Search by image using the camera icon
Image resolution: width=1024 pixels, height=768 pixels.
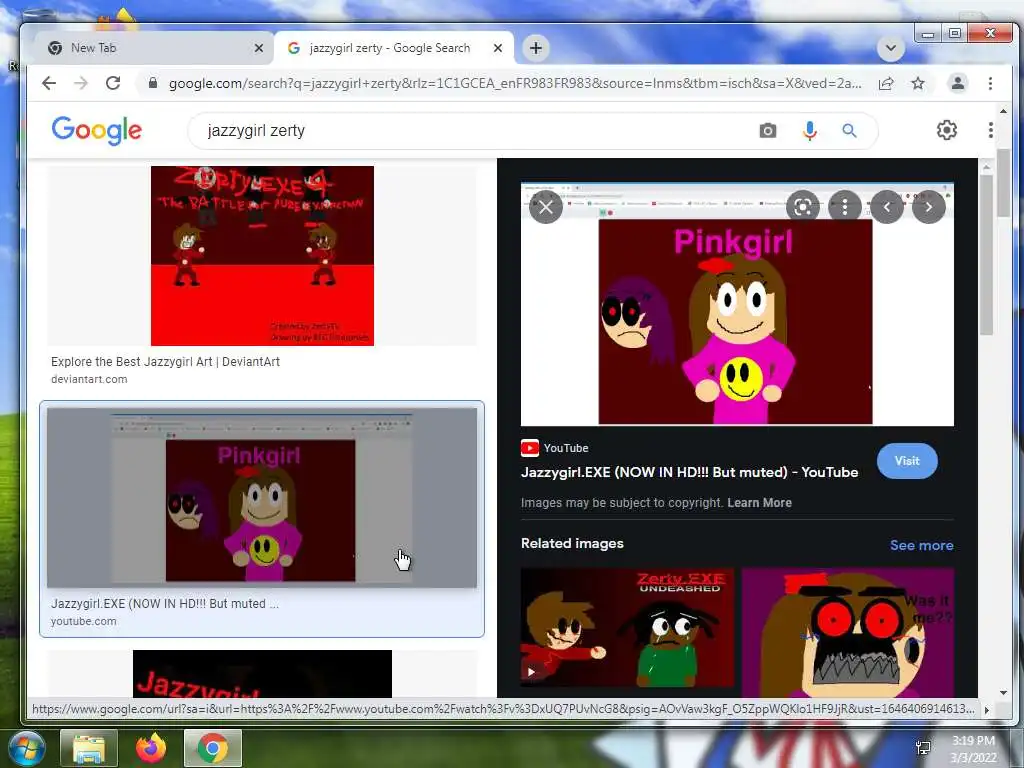pos(768,131)
